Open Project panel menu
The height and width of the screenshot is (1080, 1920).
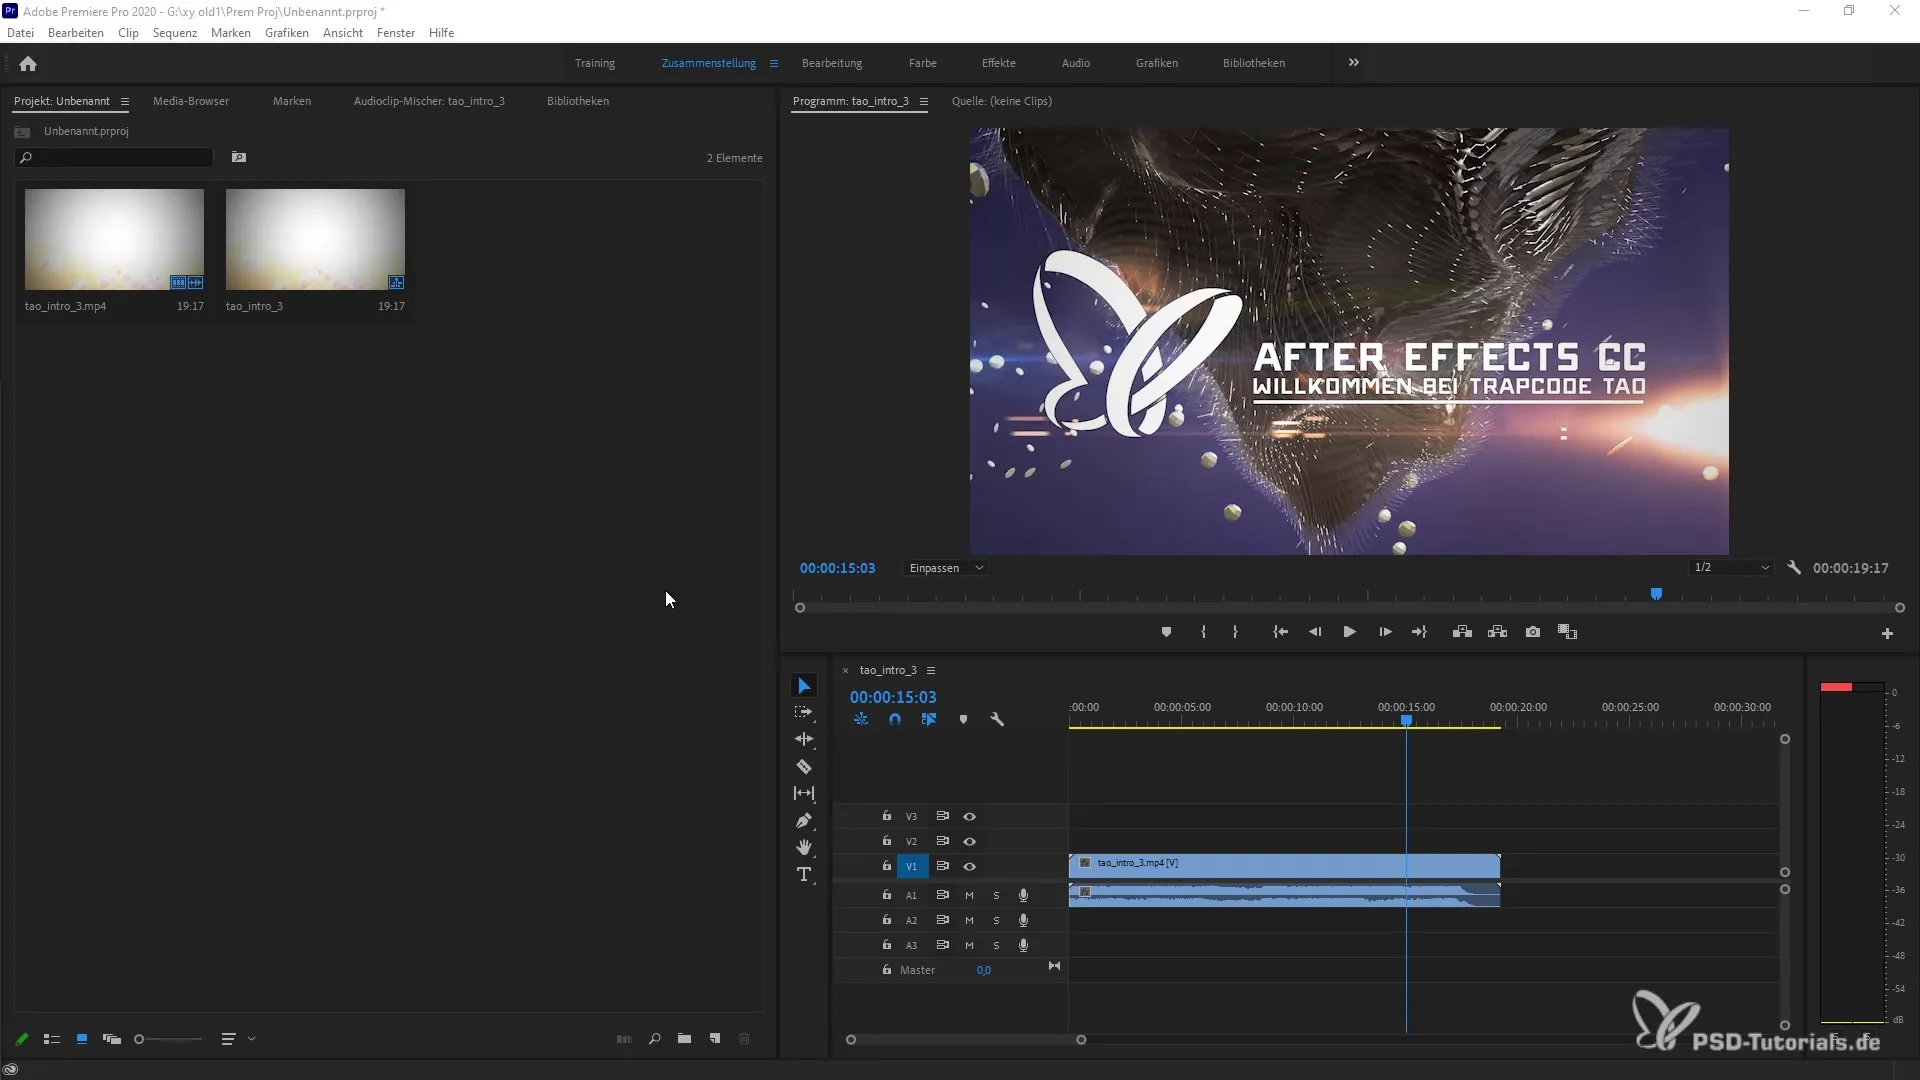click(x=125, y=102)
